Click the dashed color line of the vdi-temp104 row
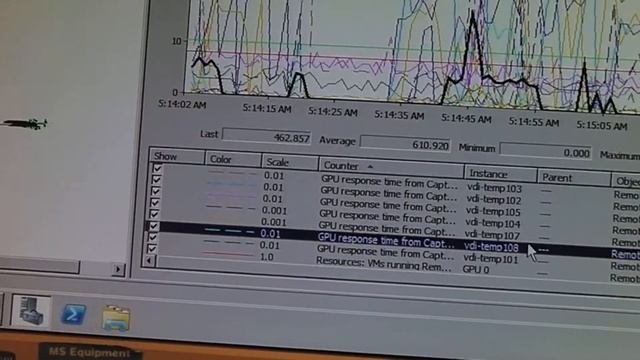 pyautogui.click(x=231, y=207)
